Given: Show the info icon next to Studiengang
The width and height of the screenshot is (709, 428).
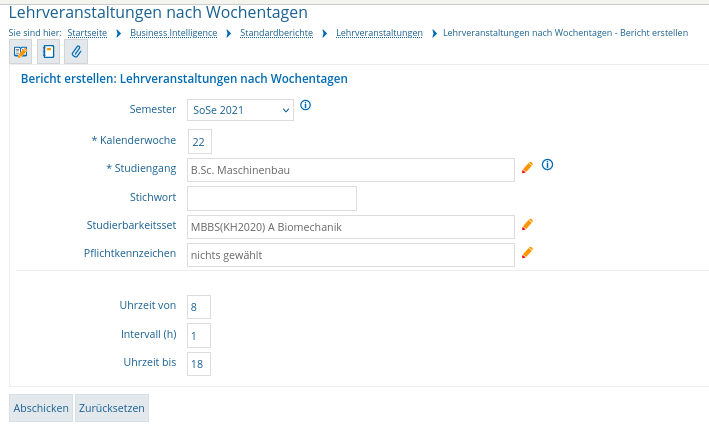Looking at the screenshot, I should point(548,165).
